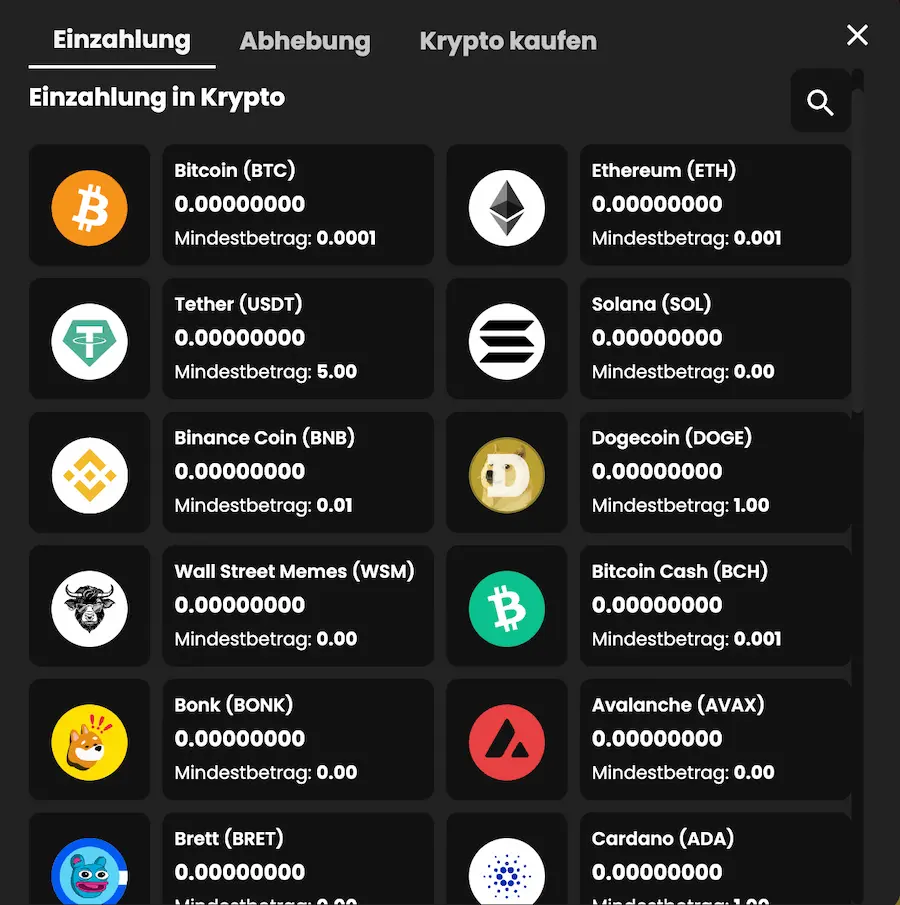
Task: Close the deposit dialog
Action: (857, 34)
